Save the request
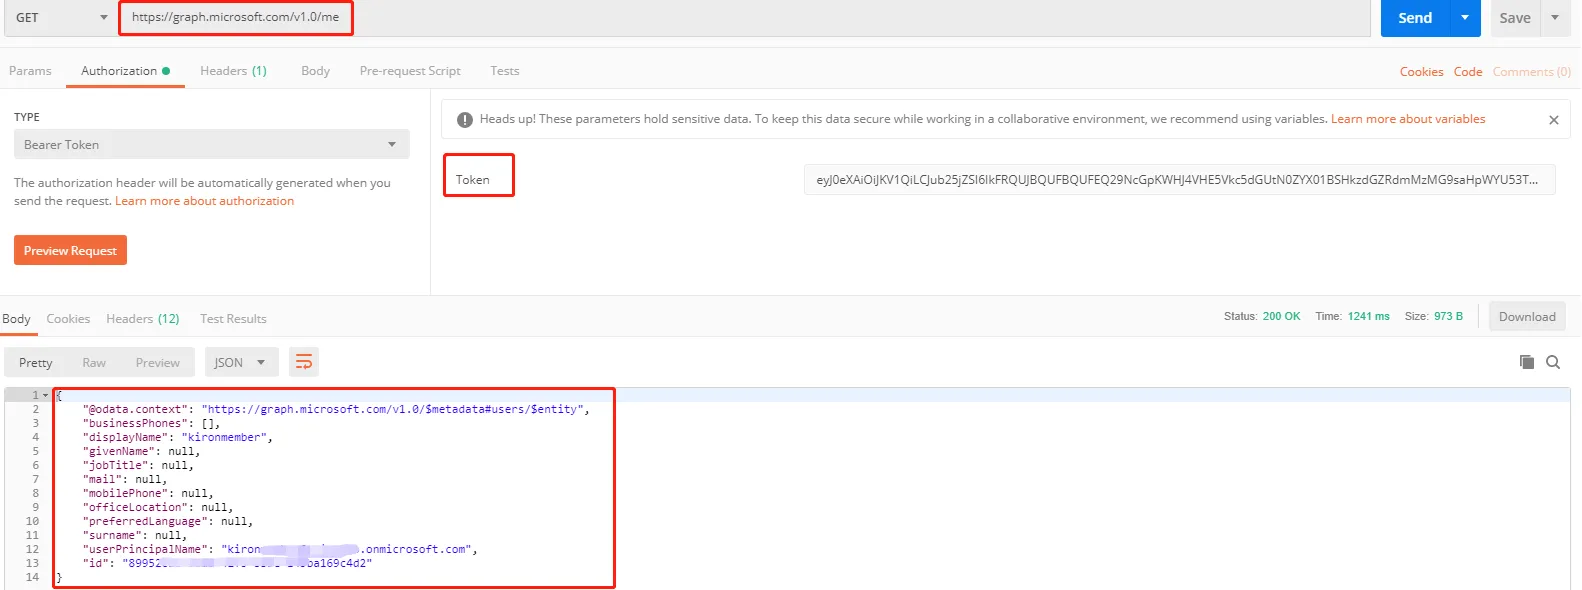Viewport: 1582px width, 590px height. pyautogui.click(x=1515, y=18)
